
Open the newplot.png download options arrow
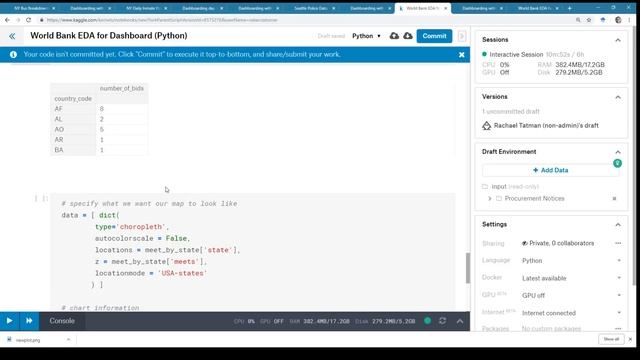[x=68, y=340]
